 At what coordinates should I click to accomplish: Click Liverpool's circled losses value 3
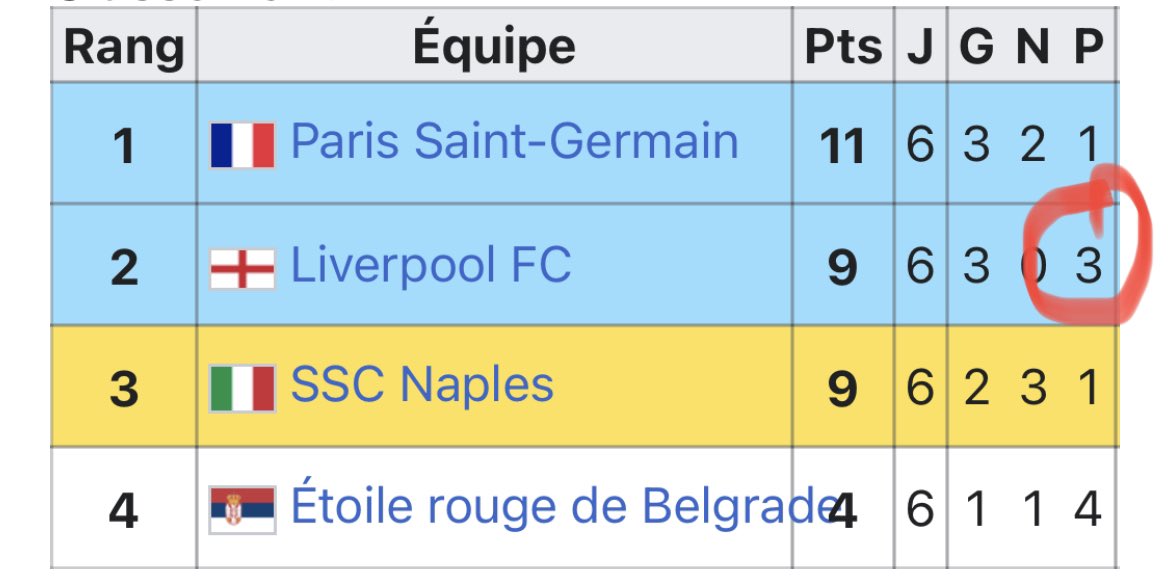coord(1088,266)
